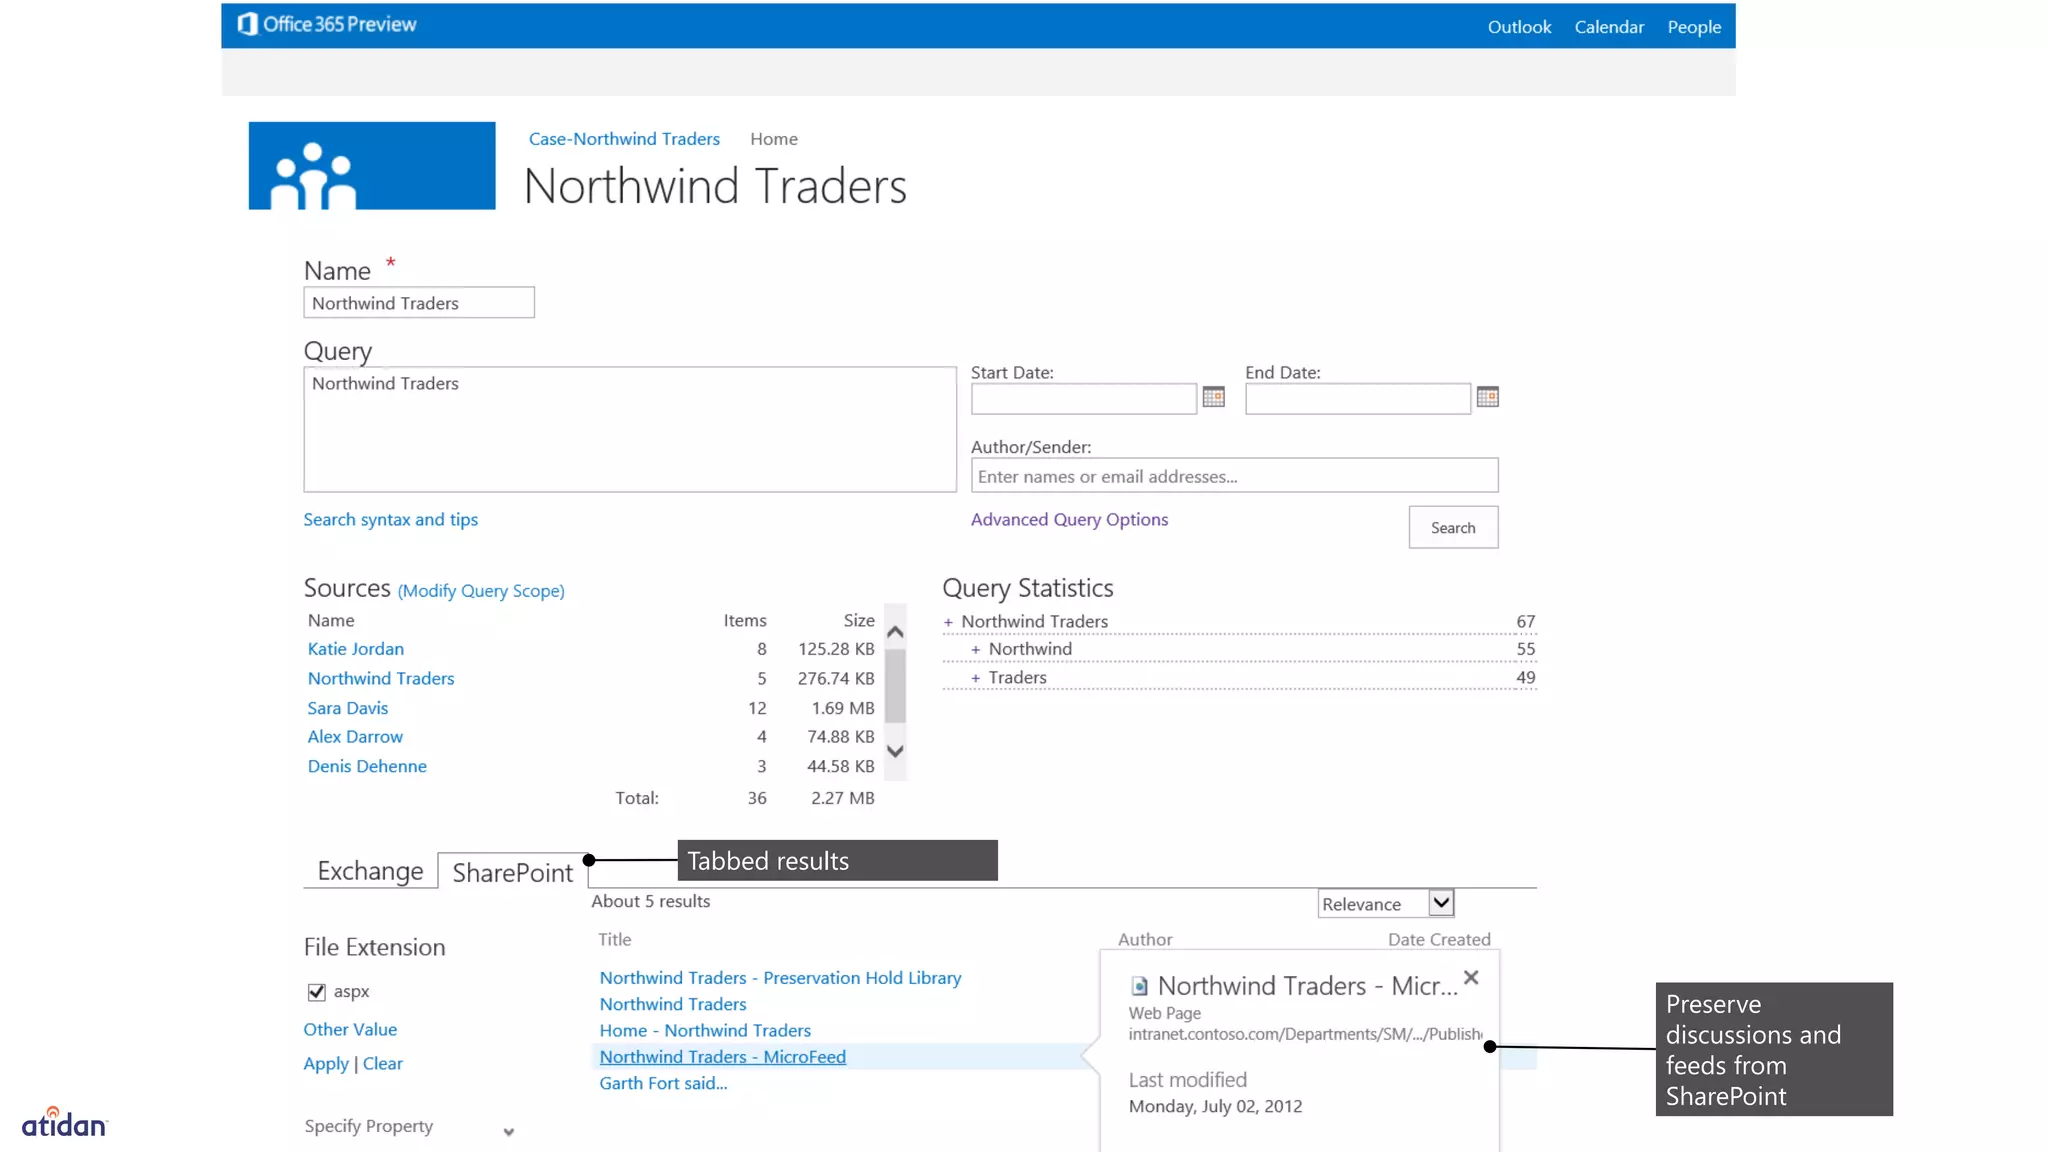2048x1152 pixels.
Task: Open Outlook from the top navigation
Action: tap(1519, 27)
